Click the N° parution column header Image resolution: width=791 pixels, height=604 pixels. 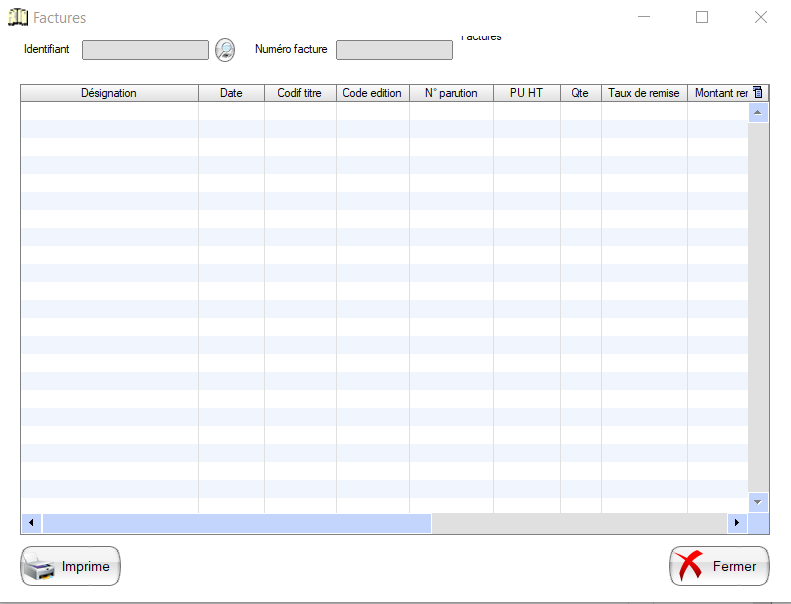pyautogui.click(x=451, y=93)
